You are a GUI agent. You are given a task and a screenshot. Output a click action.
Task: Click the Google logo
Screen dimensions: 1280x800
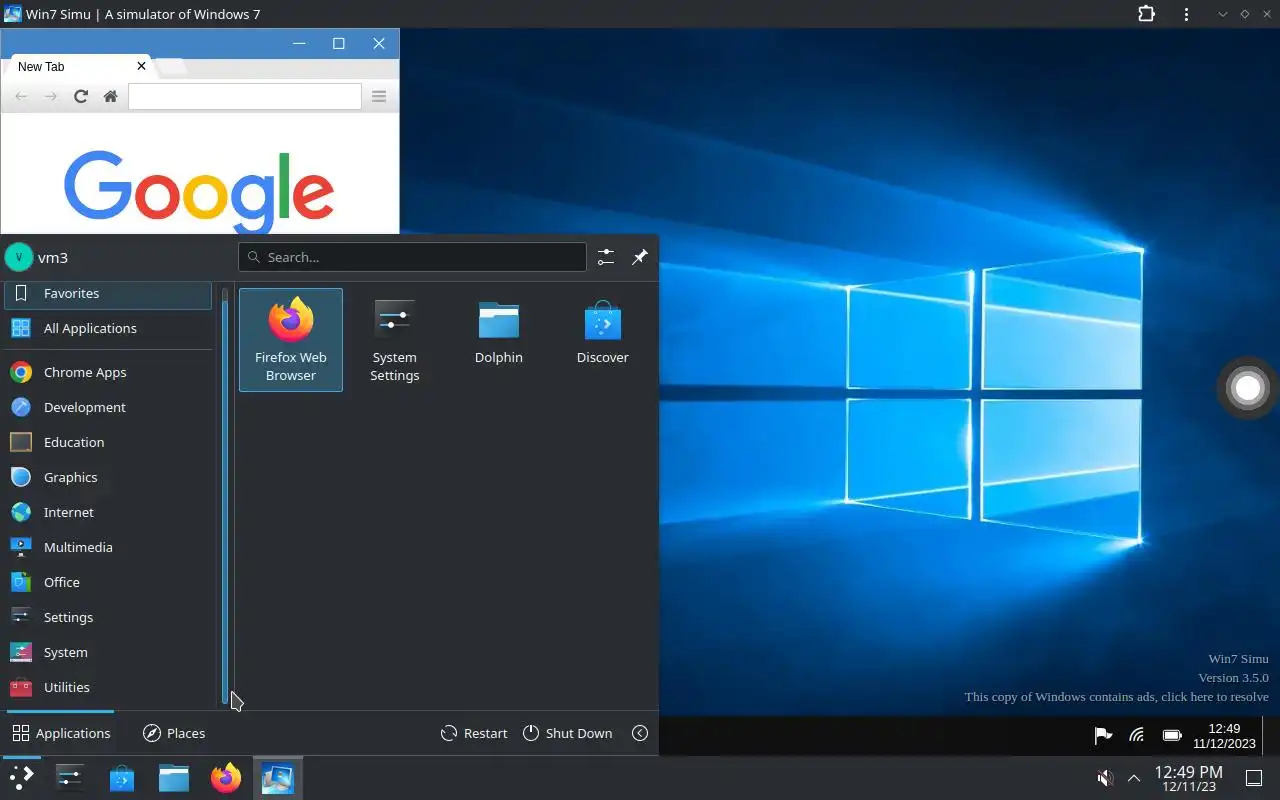(199, 192)
